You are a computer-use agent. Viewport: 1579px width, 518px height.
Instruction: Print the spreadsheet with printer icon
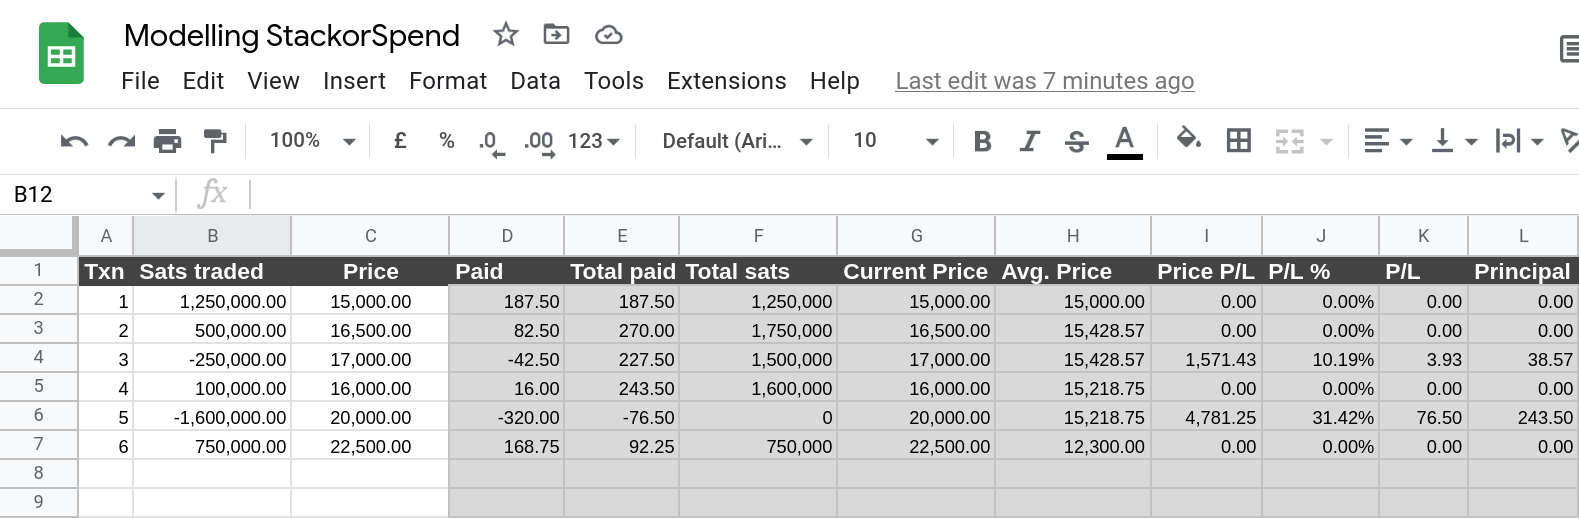(x=167, y=141)
